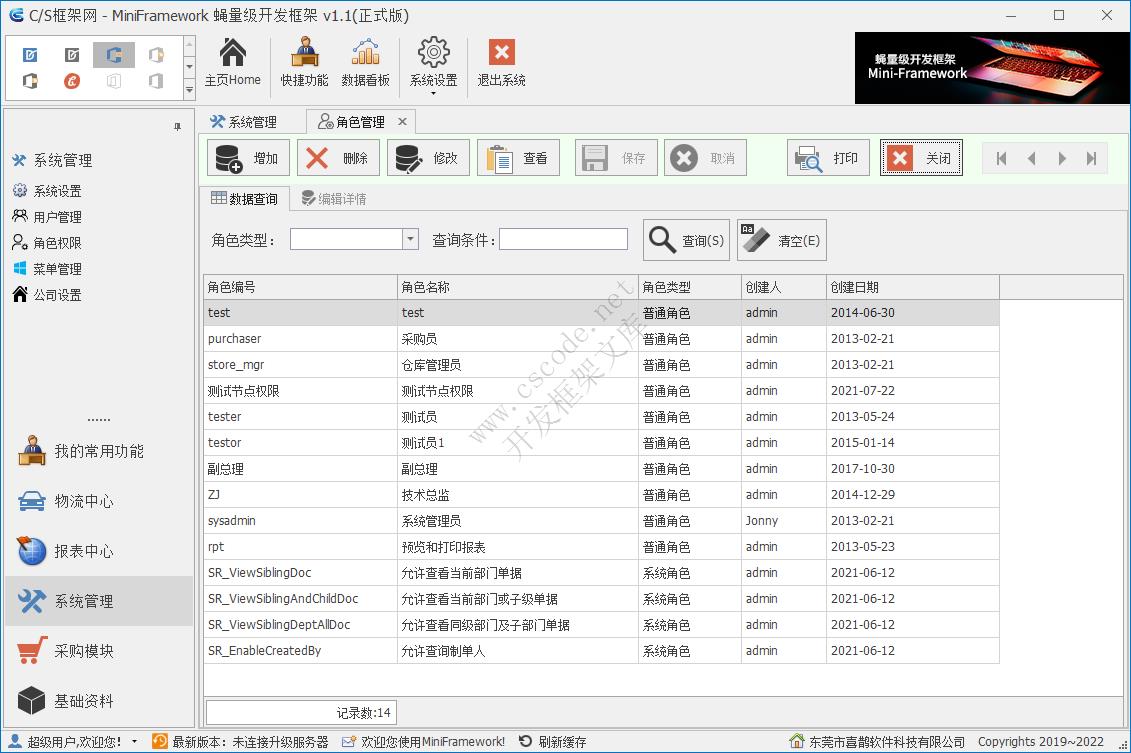Click the 增加 (Add) toolbar icon
This screenshot has width=1131, height=753.
click(x=247, y=157)
